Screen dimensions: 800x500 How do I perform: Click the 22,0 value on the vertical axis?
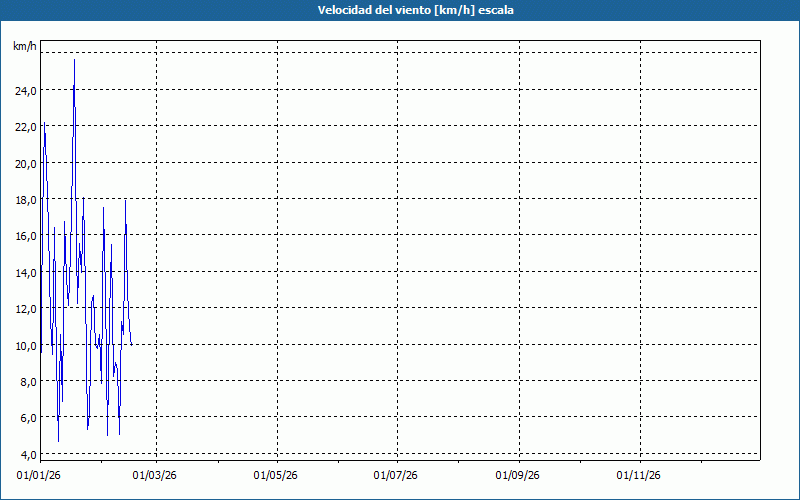[x=26, y=127]
